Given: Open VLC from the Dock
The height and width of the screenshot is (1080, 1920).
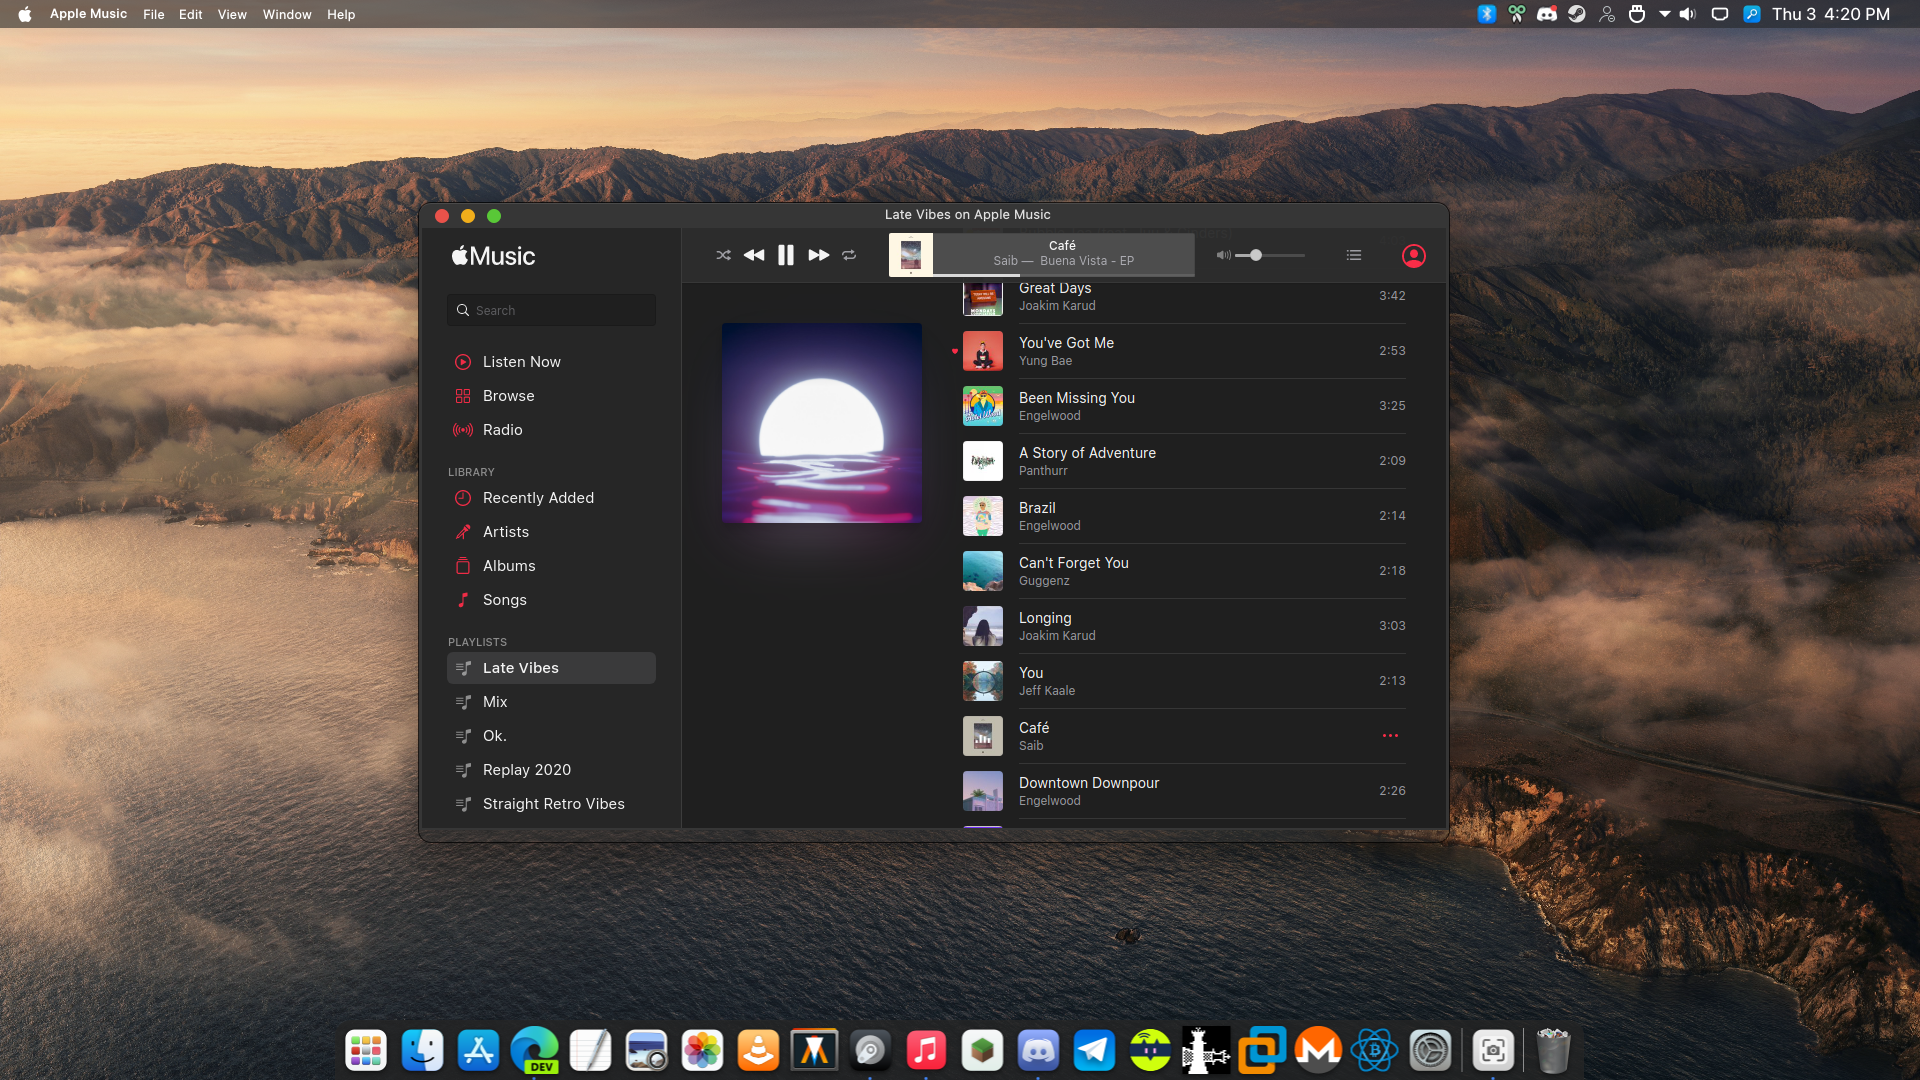Looking at the screenshot, I should point(758,1050).
